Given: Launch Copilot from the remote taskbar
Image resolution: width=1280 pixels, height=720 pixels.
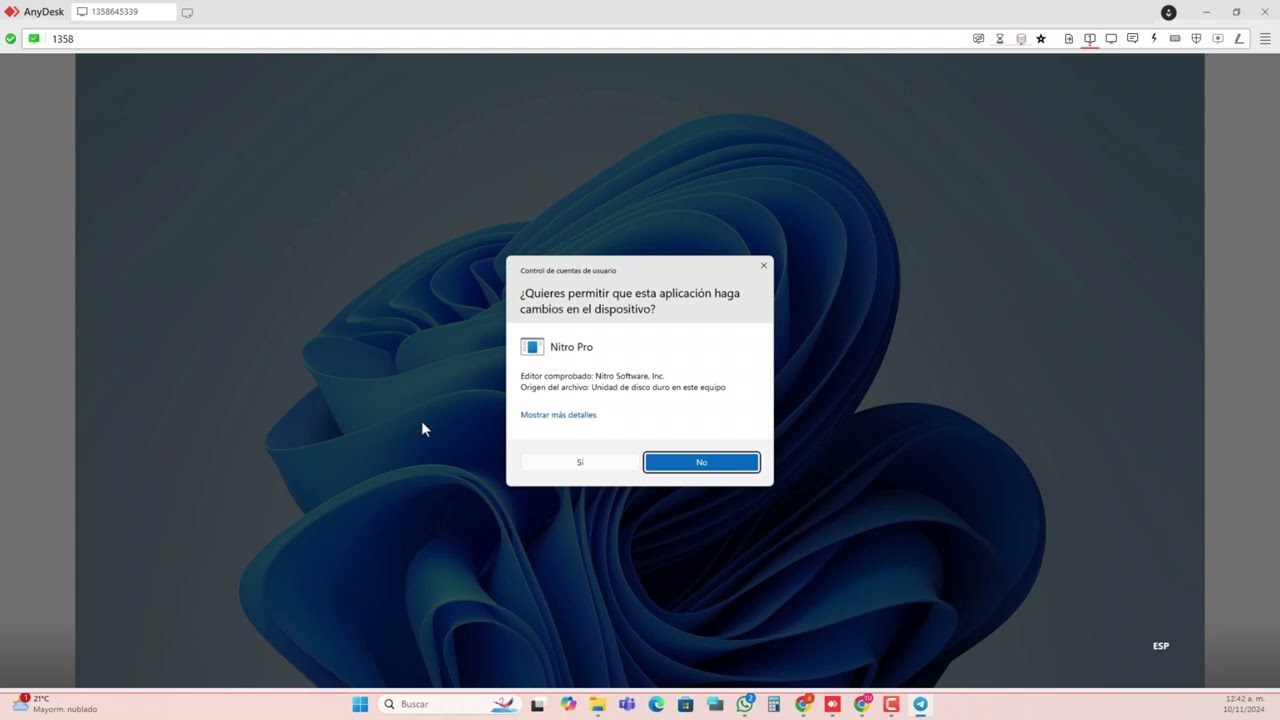Looking at the screenshot, I should point(568,704).
